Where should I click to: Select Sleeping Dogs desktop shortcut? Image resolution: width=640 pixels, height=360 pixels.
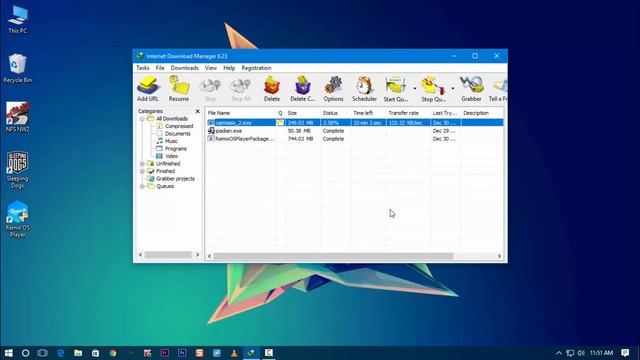tap(18, 170)
